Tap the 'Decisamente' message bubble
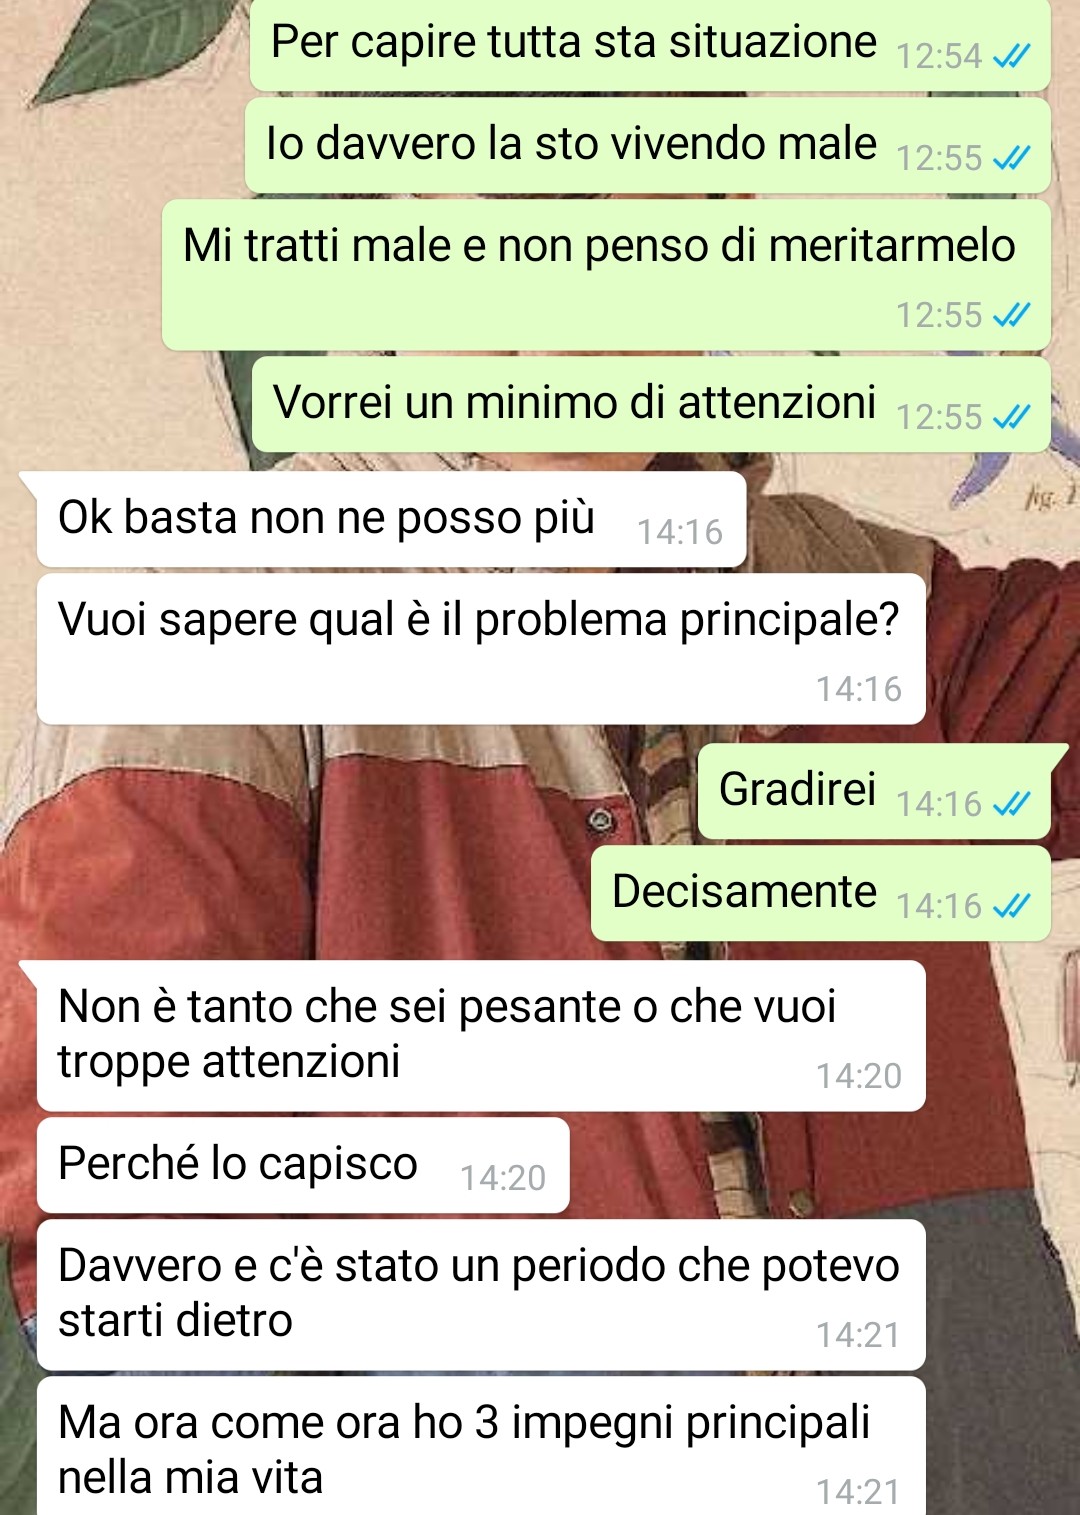Viewport: 1080px width, 1515px height. [x=821, y=893]
